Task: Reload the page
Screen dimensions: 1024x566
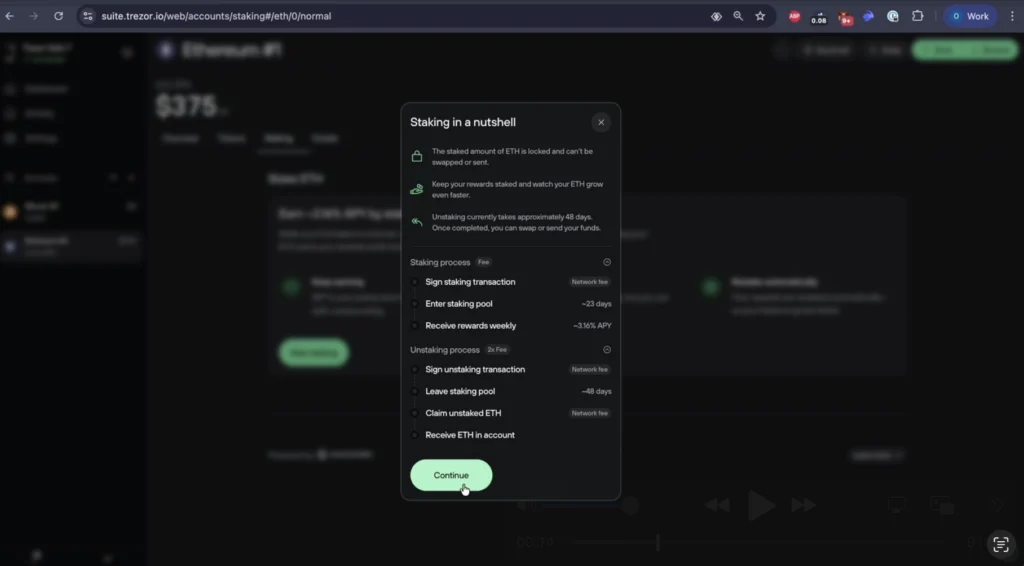Action: click(58, 16)
